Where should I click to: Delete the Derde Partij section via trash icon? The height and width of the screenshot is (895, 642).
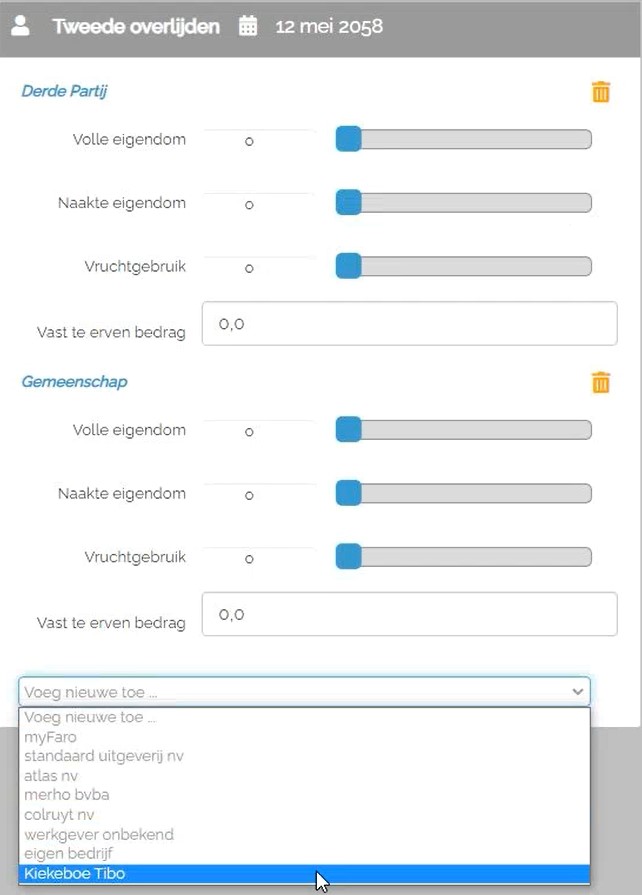click(601, 92)
